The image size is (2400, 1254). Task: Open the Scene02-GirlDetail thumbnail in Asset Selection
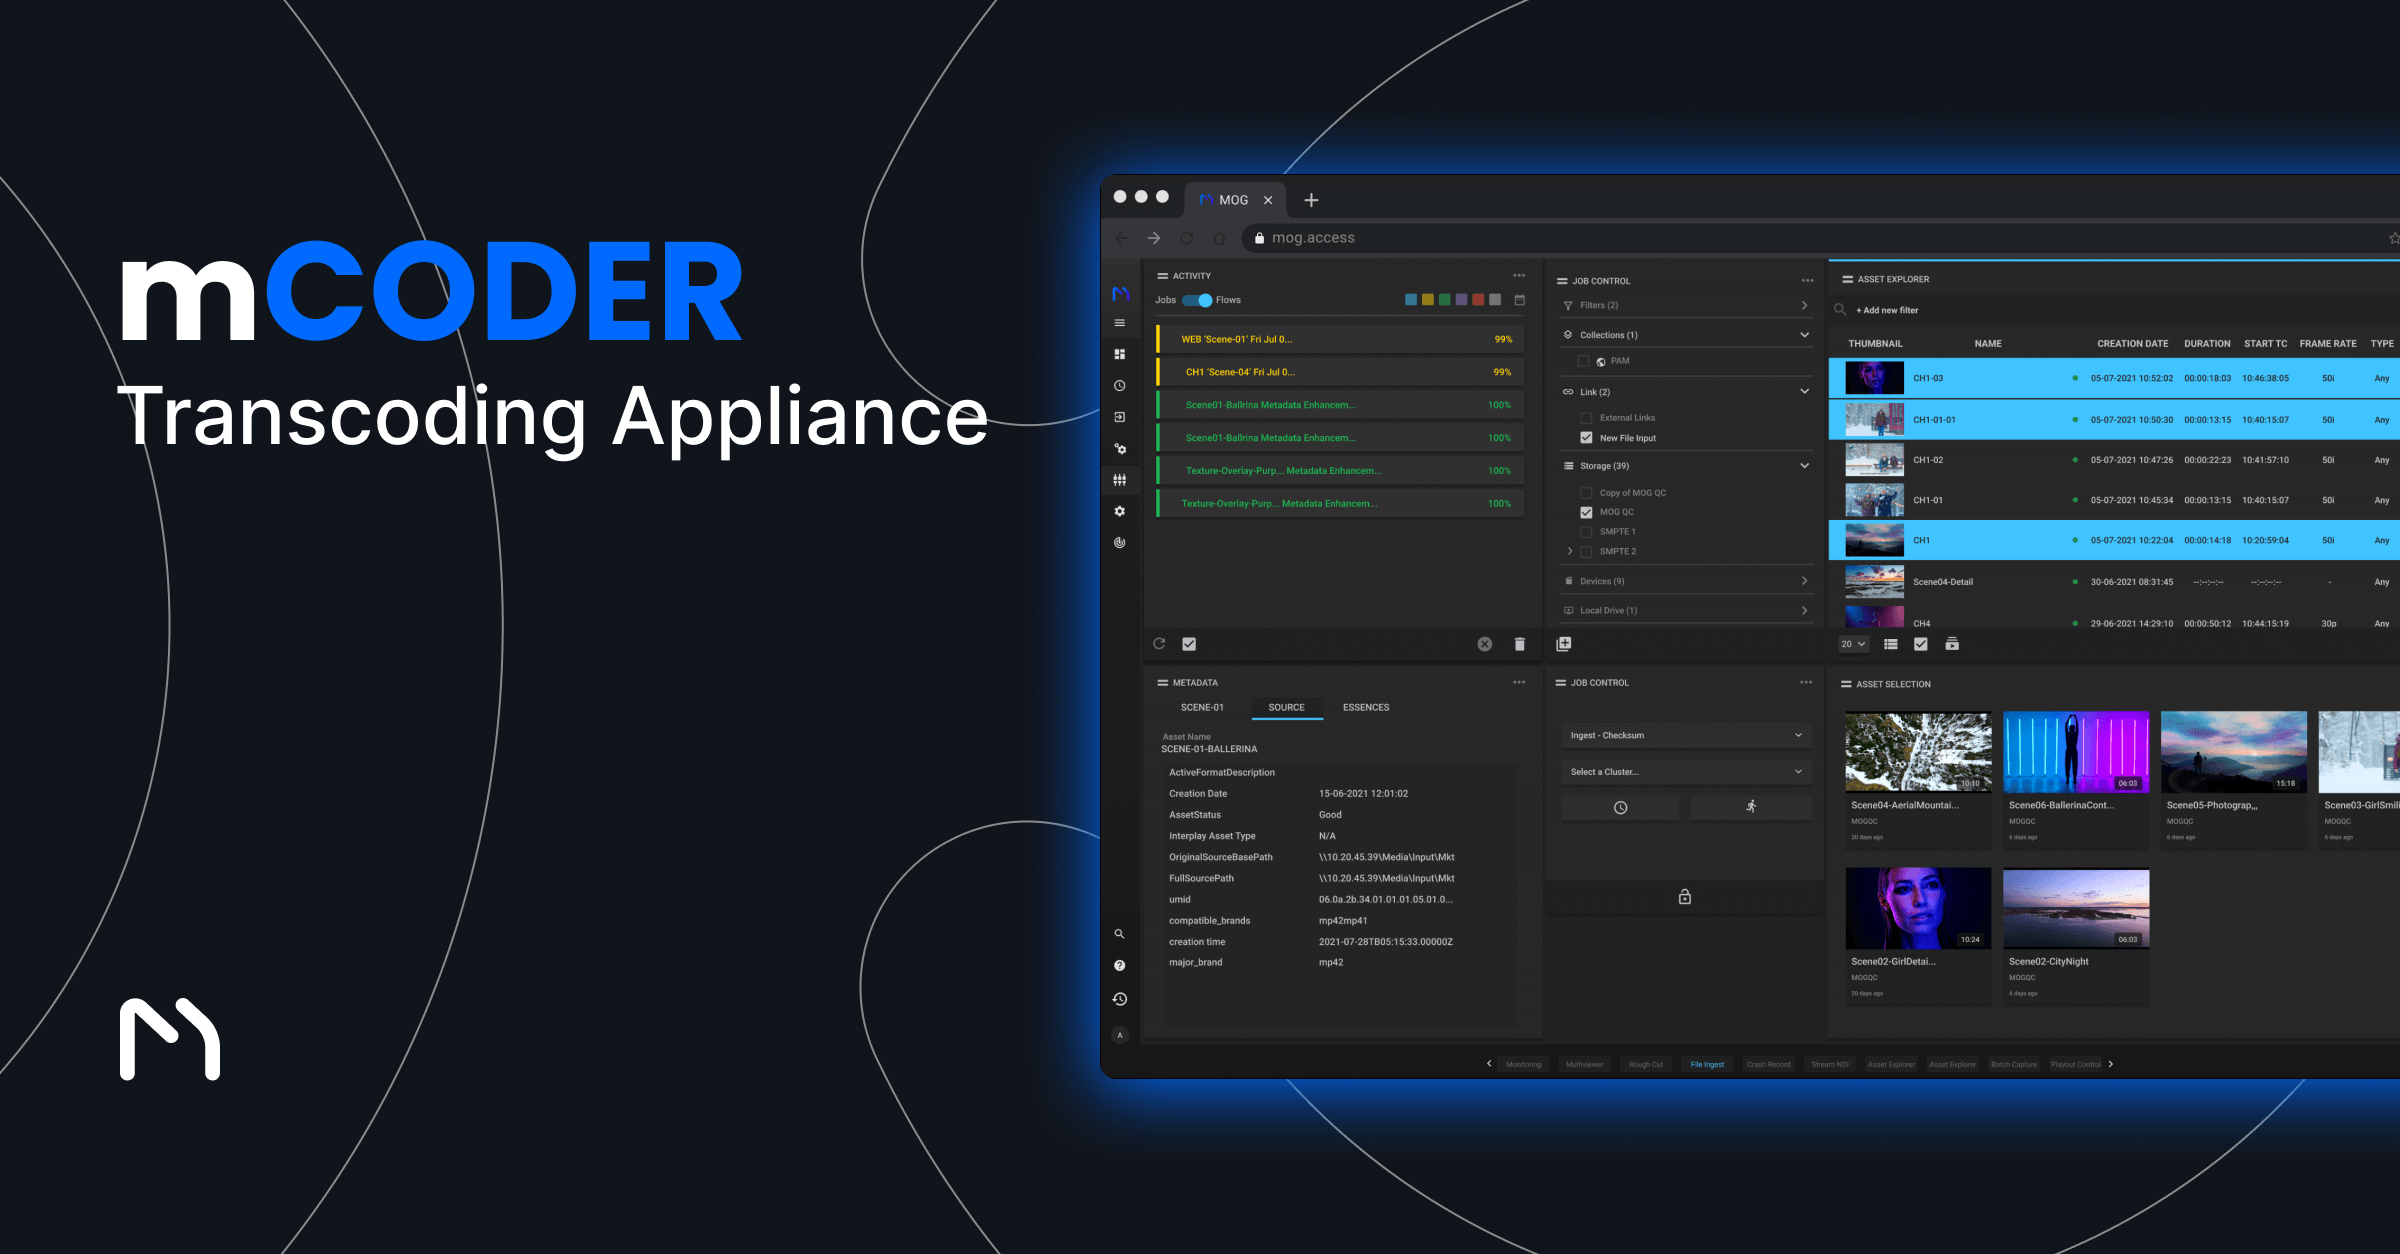1917,907
